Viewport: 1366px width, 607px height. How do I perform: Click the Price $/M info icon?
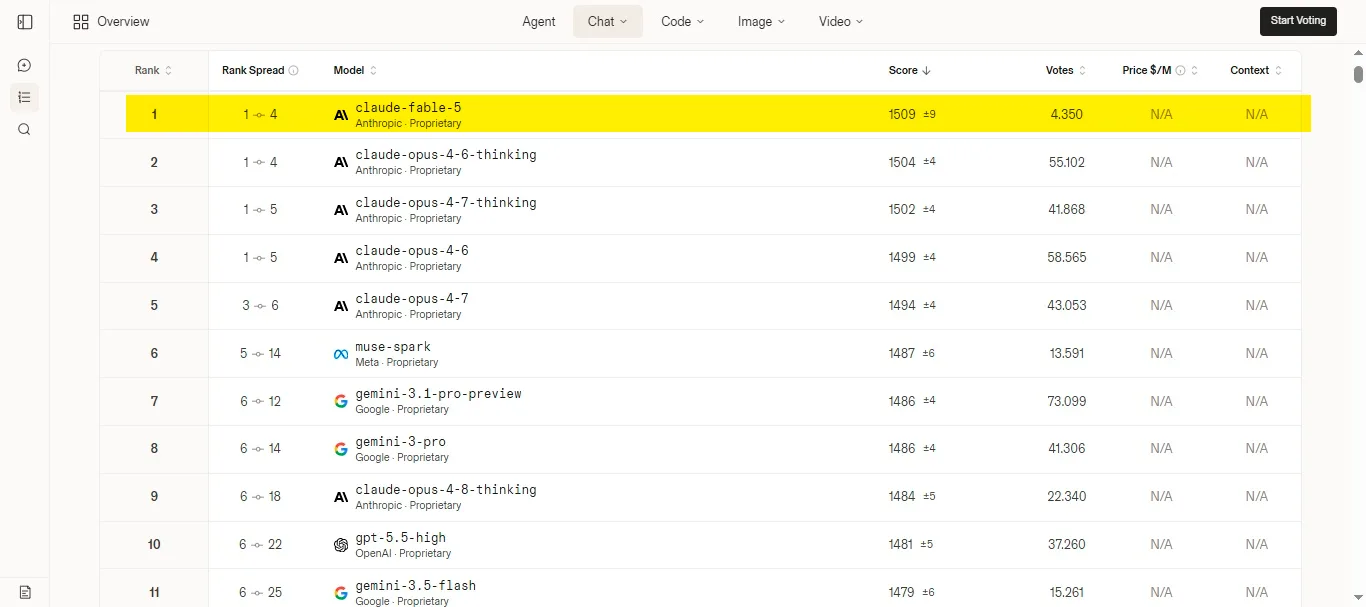(1180, 70)
